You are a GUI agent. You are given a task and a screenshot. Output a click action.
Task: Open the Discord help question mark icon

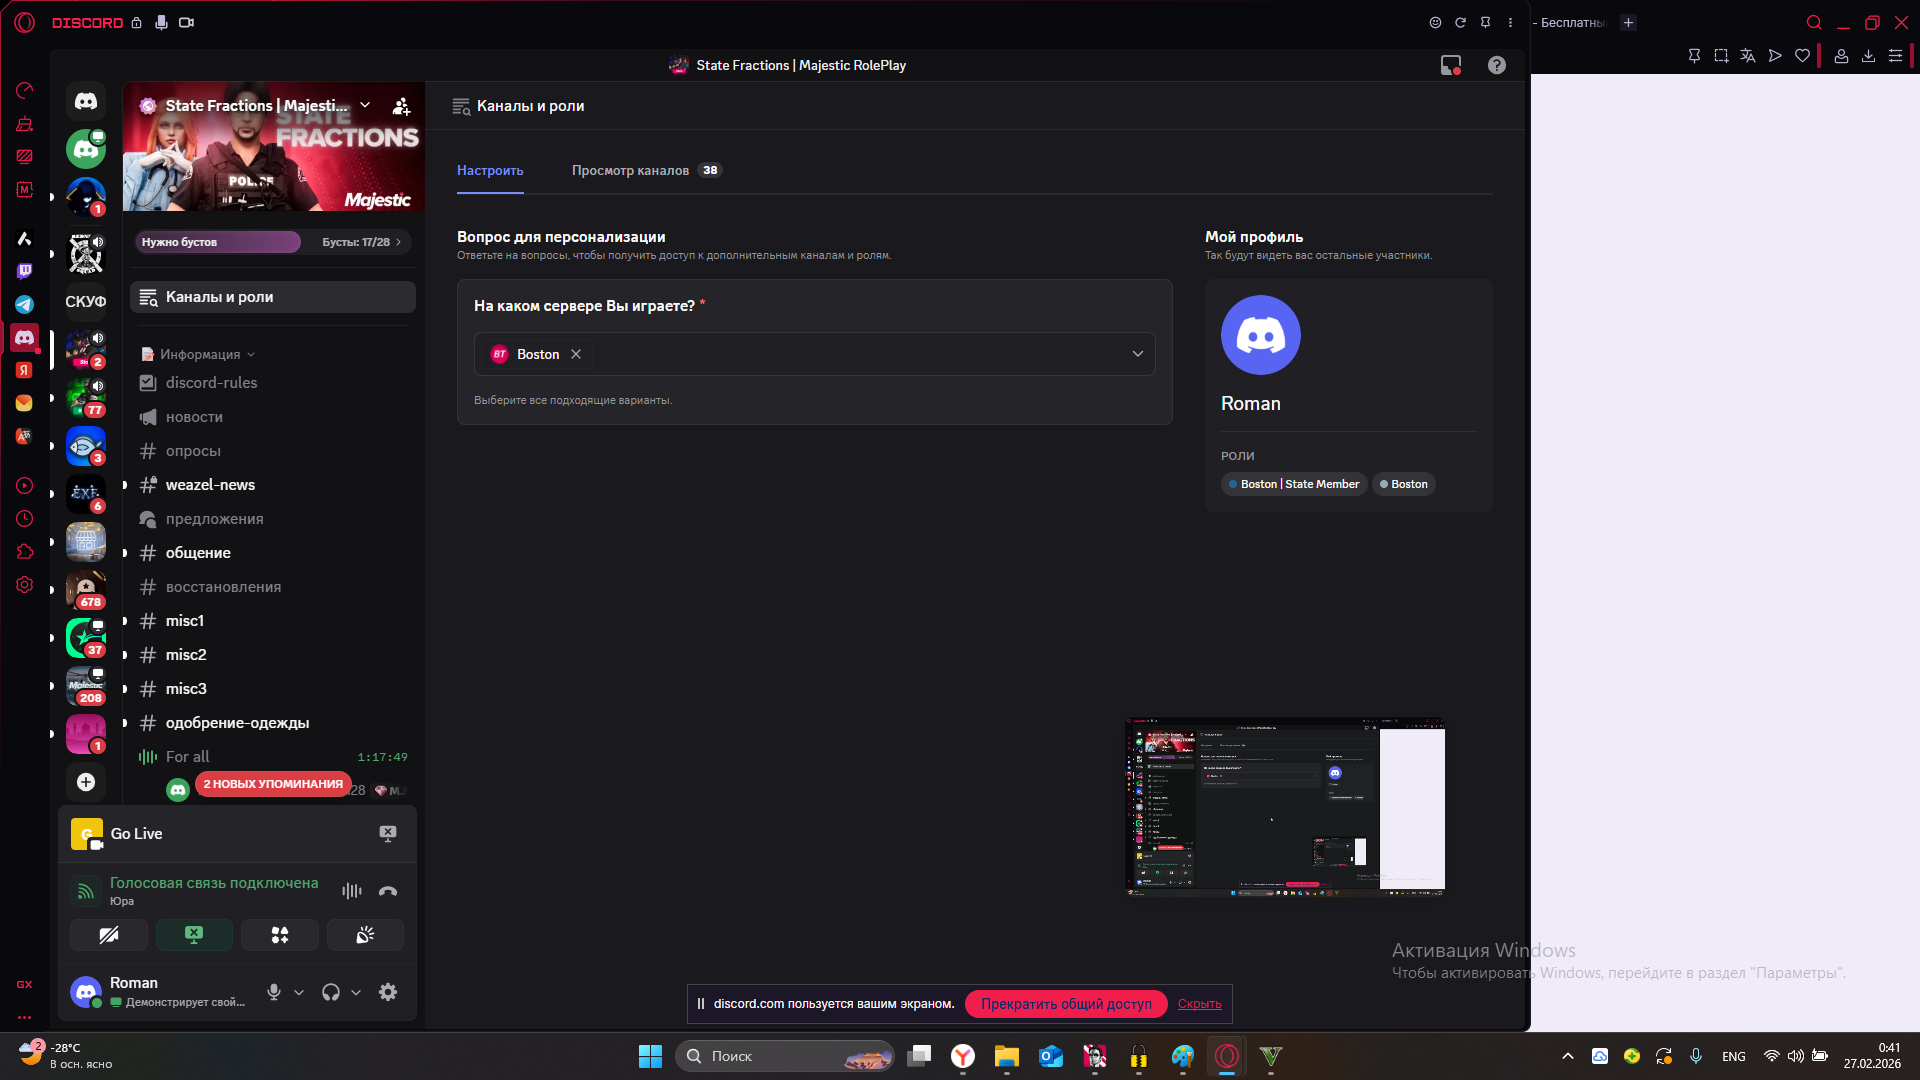[1496, 65]
